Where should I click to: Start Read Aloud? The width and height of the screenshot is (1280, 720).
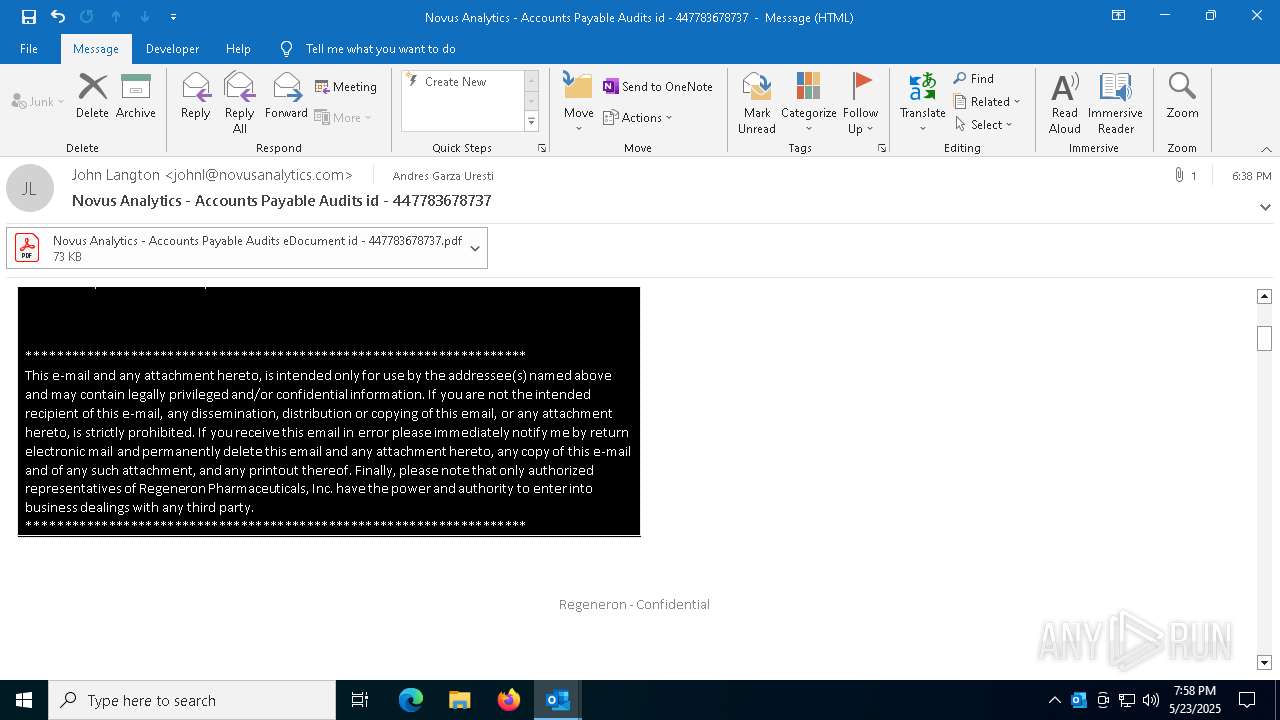tap(1065, 103)
